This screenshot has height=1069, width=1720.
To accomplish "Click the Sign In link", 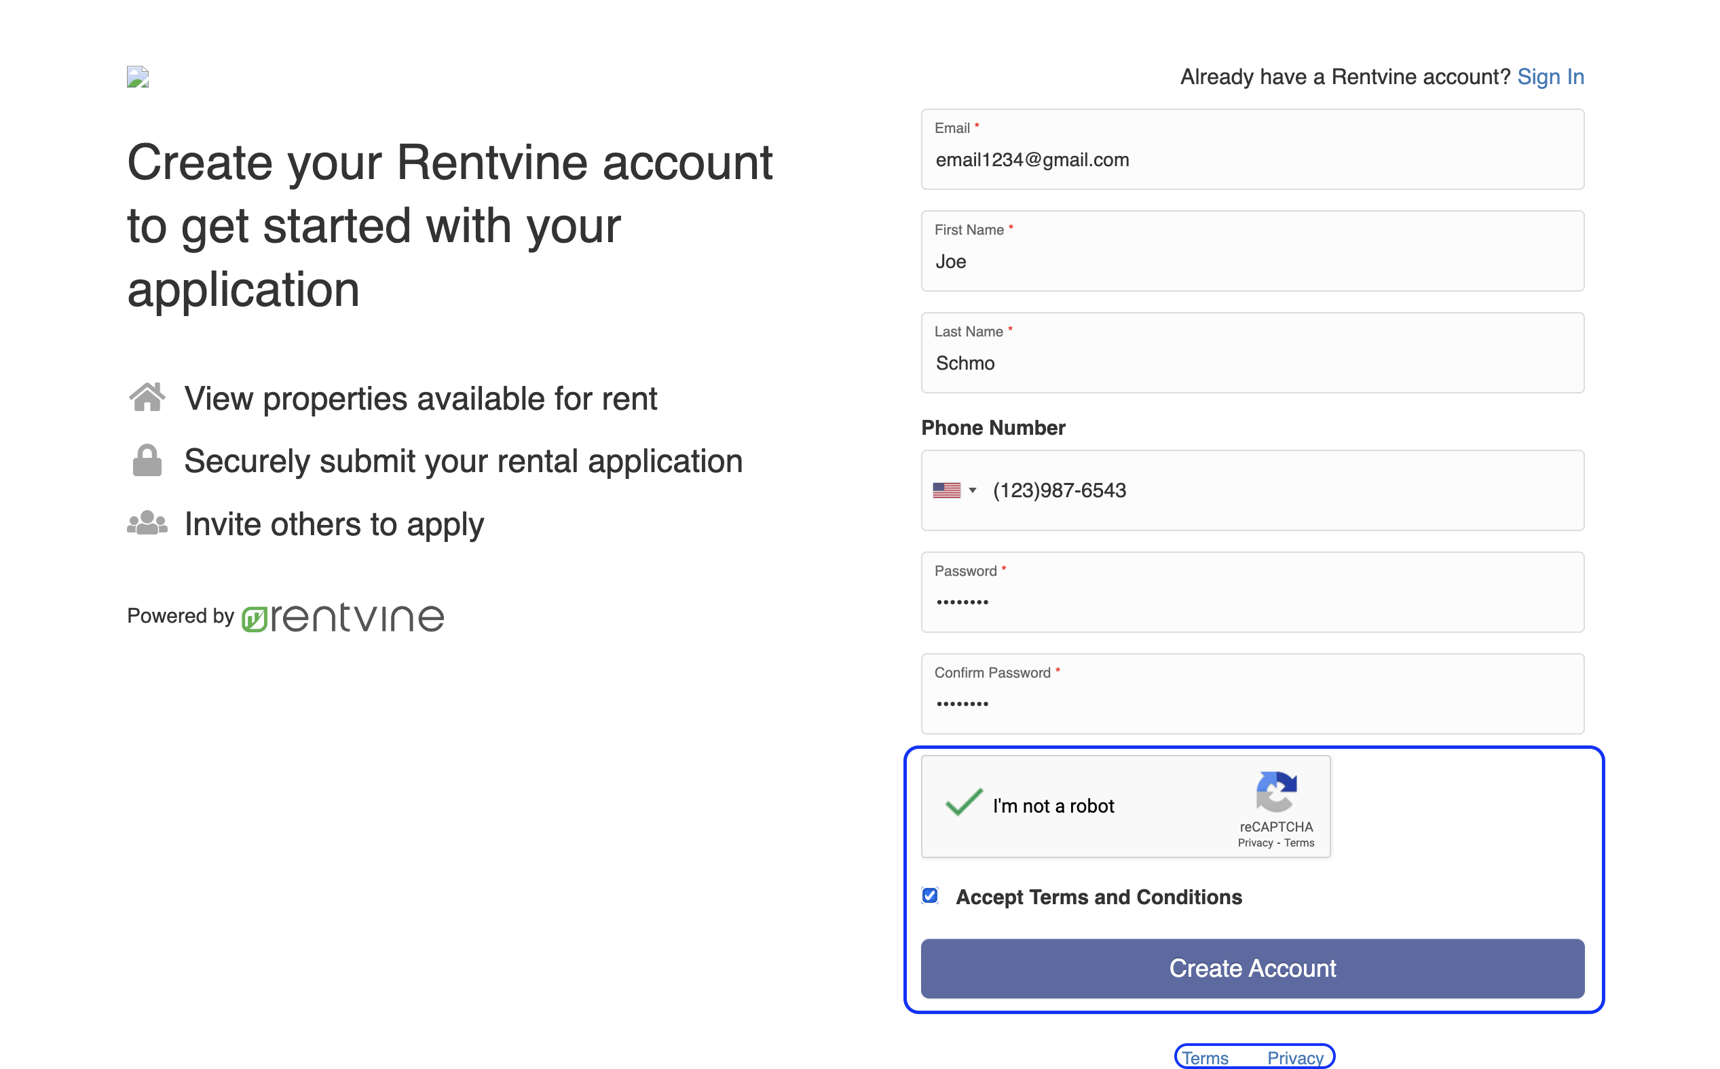I will pyautogui.click(x=1550, y=76).
